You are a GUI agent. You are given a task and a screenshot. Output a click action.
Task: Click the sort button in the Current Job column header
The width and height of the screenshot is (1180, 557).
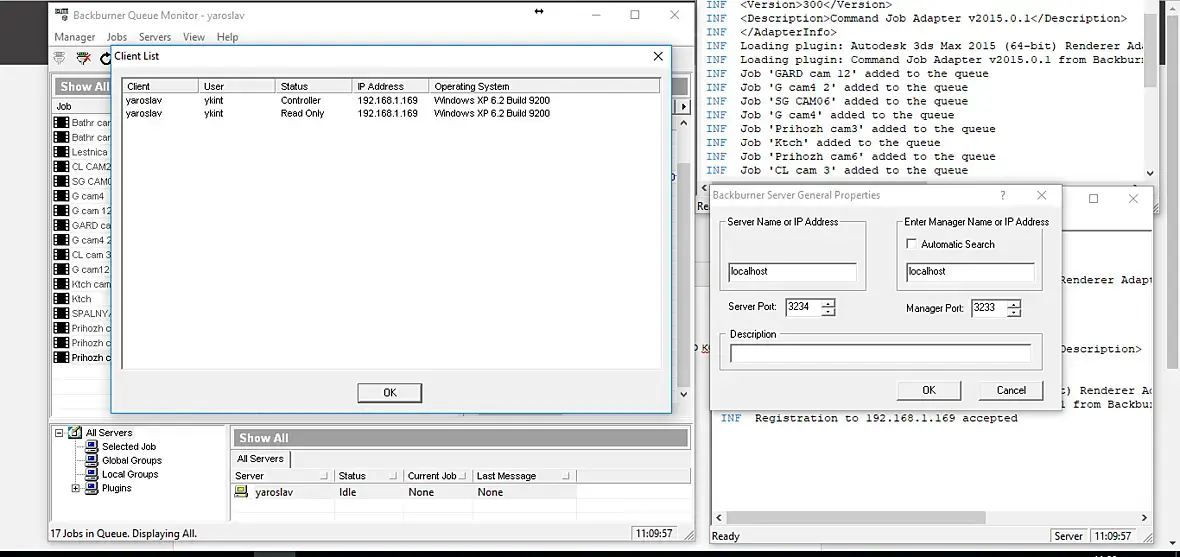pyautogui.click(x=464, y=476)
